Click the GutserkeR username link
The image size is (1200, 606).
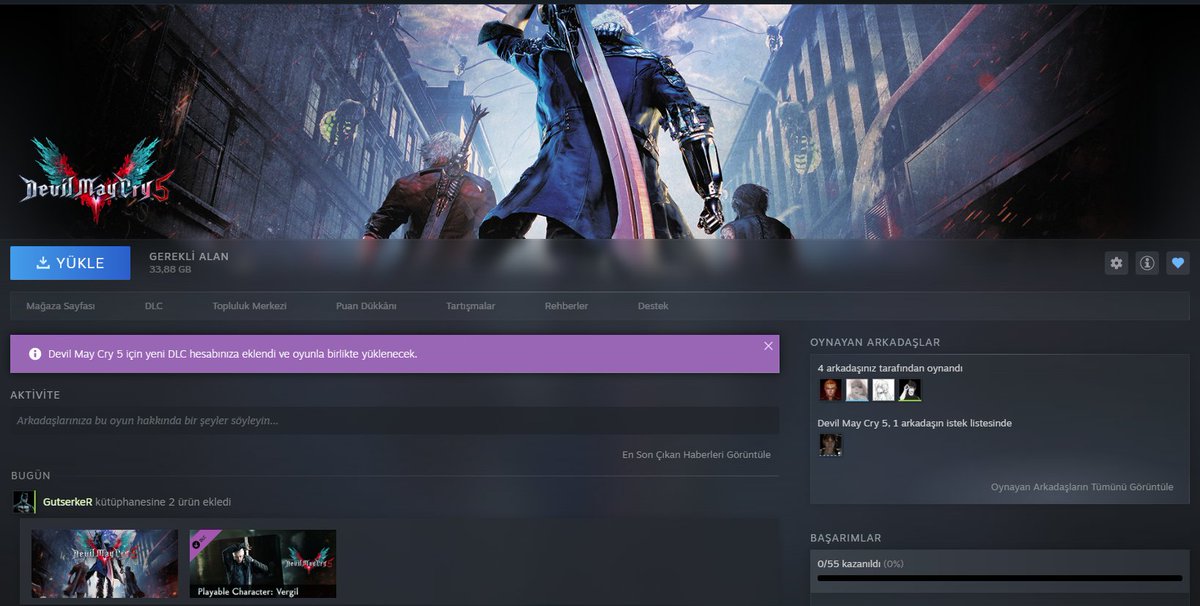pos(68,501)
